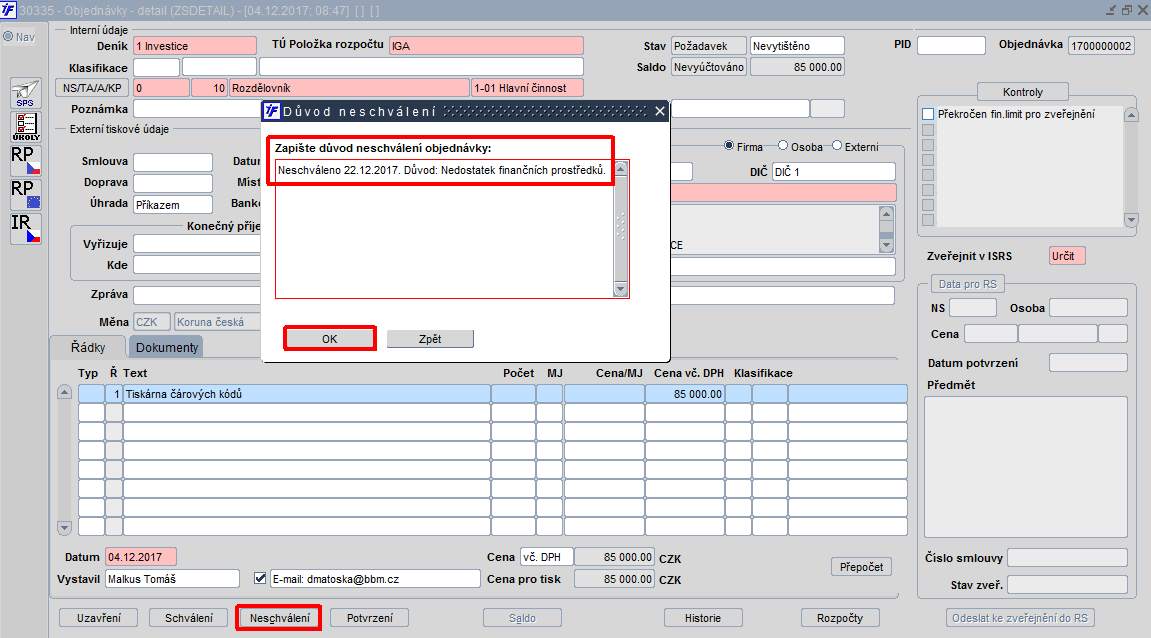The image size is (1151, 638).
Task: Click the Stav field Požadavek
Action: click(x=709, y=46)
